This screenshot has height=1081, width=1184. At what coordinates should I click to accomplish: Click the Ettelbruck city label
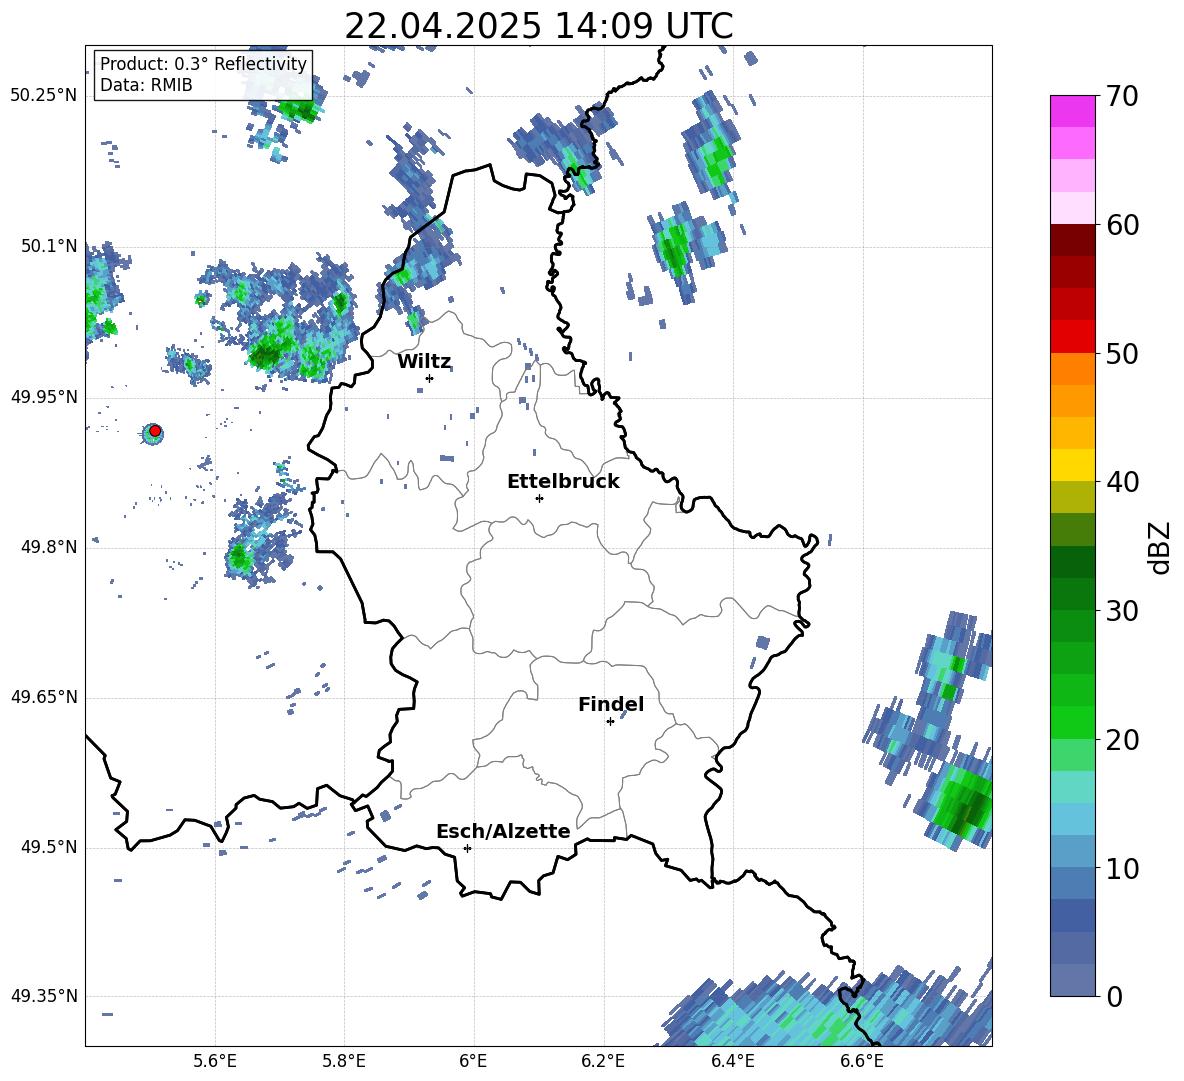pos(563,482)
